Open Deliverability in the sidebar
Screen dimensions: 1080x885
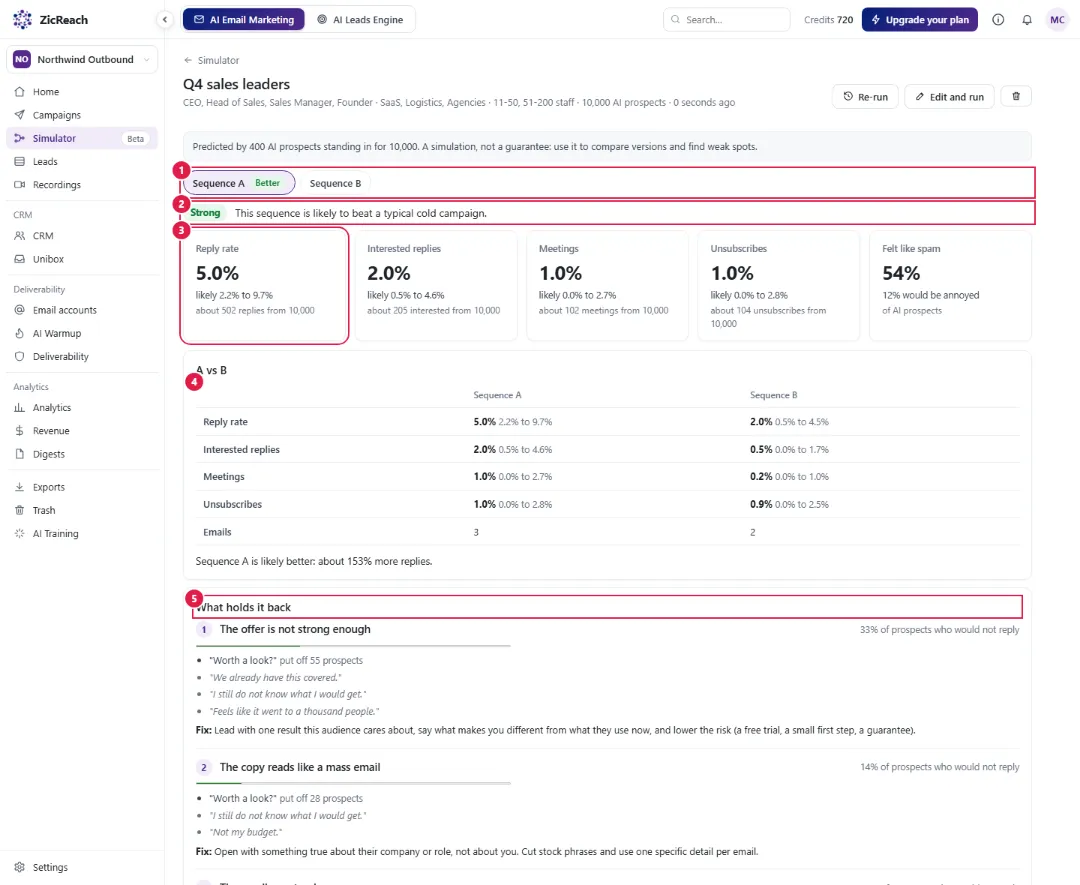pos(82,356)
